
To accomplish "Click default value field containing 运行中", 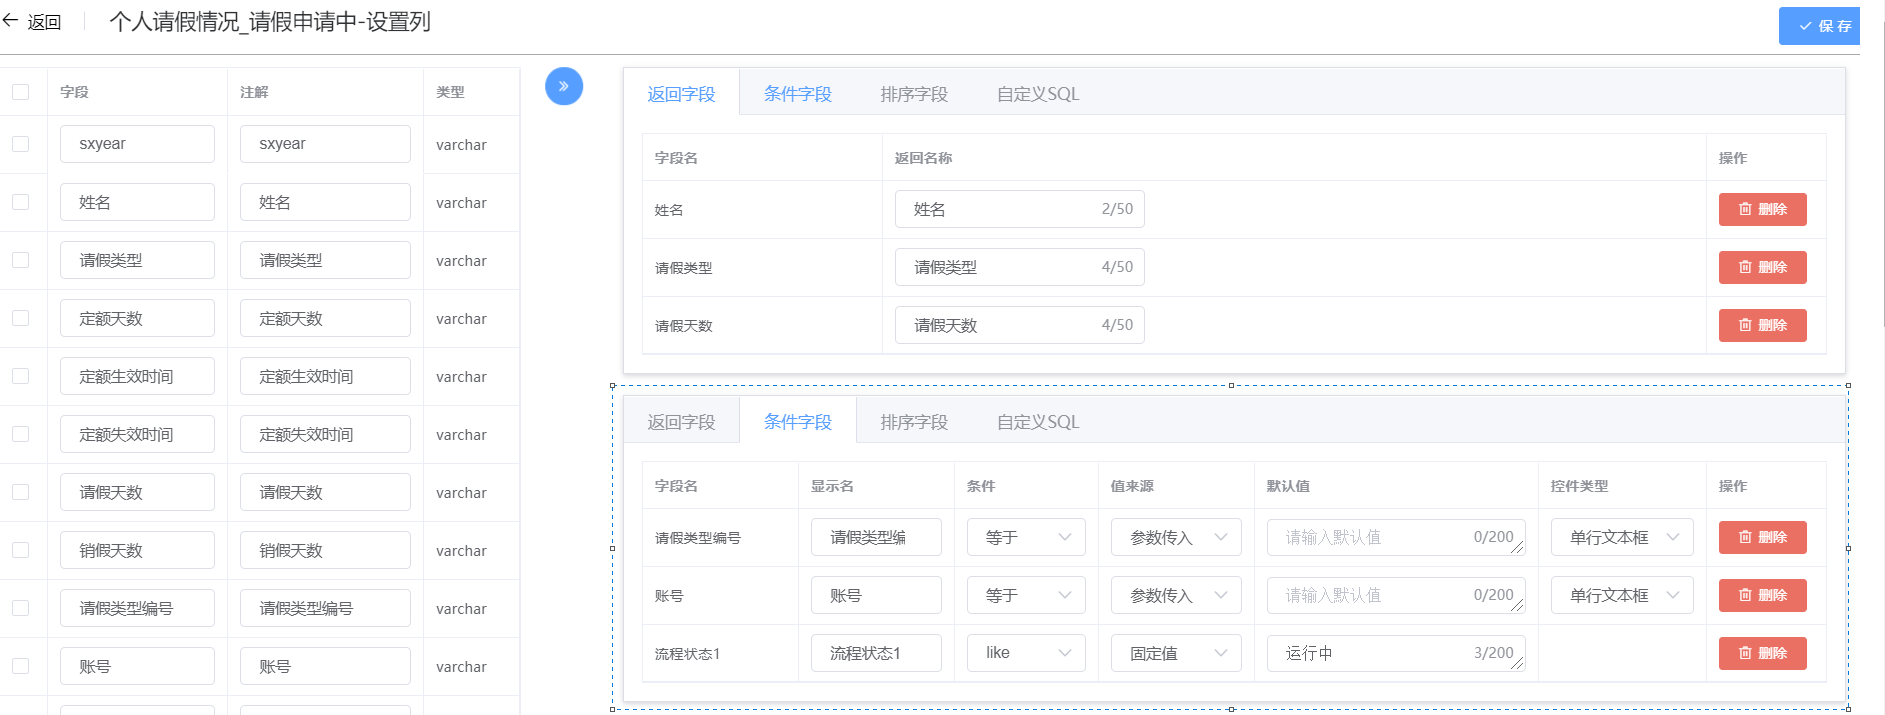I will coord(1380,653).
